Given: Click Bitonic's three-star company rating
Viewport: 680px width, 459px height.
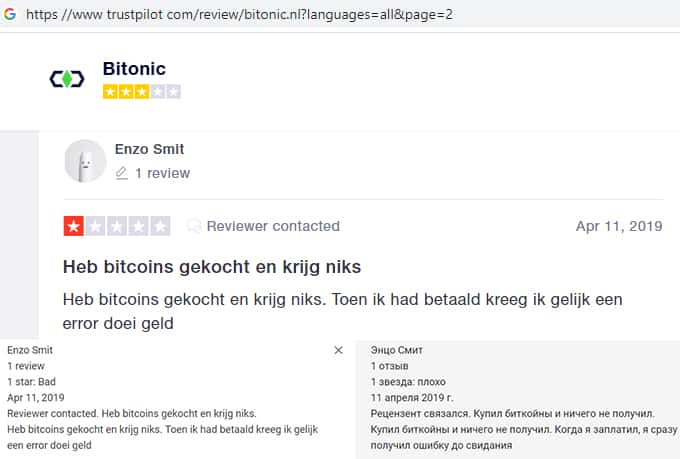Looking at the screenshot, I should (x=141, y=92).
